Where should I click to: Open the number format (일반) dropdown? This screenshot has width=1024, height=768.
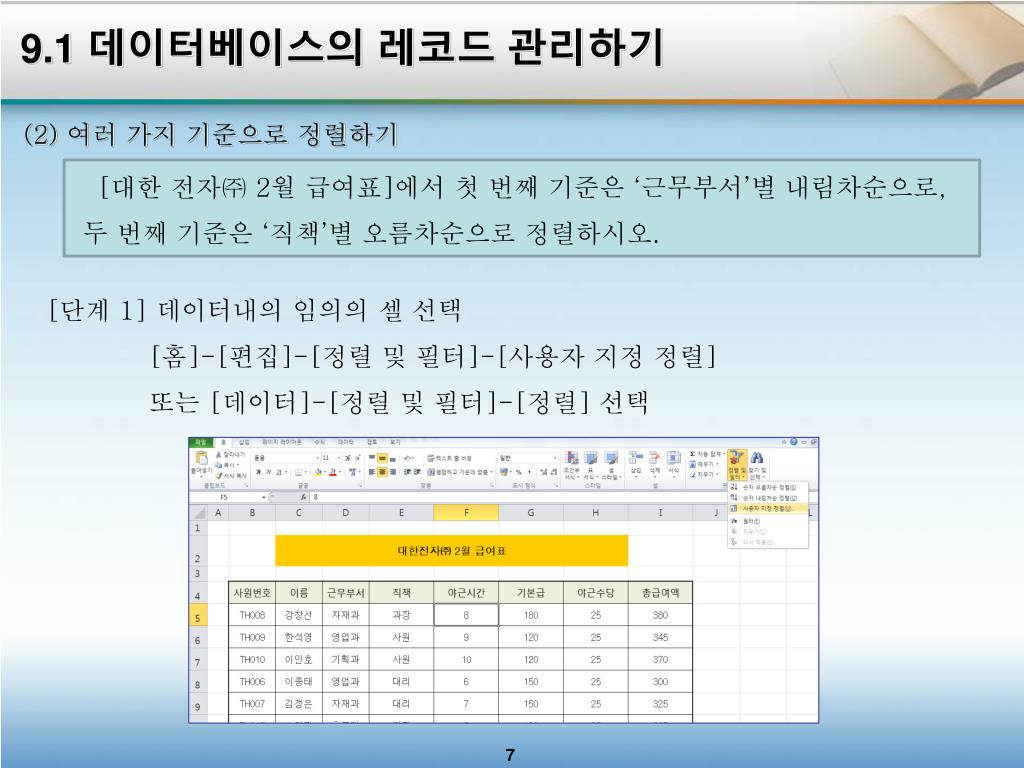(x=555, y=458)
